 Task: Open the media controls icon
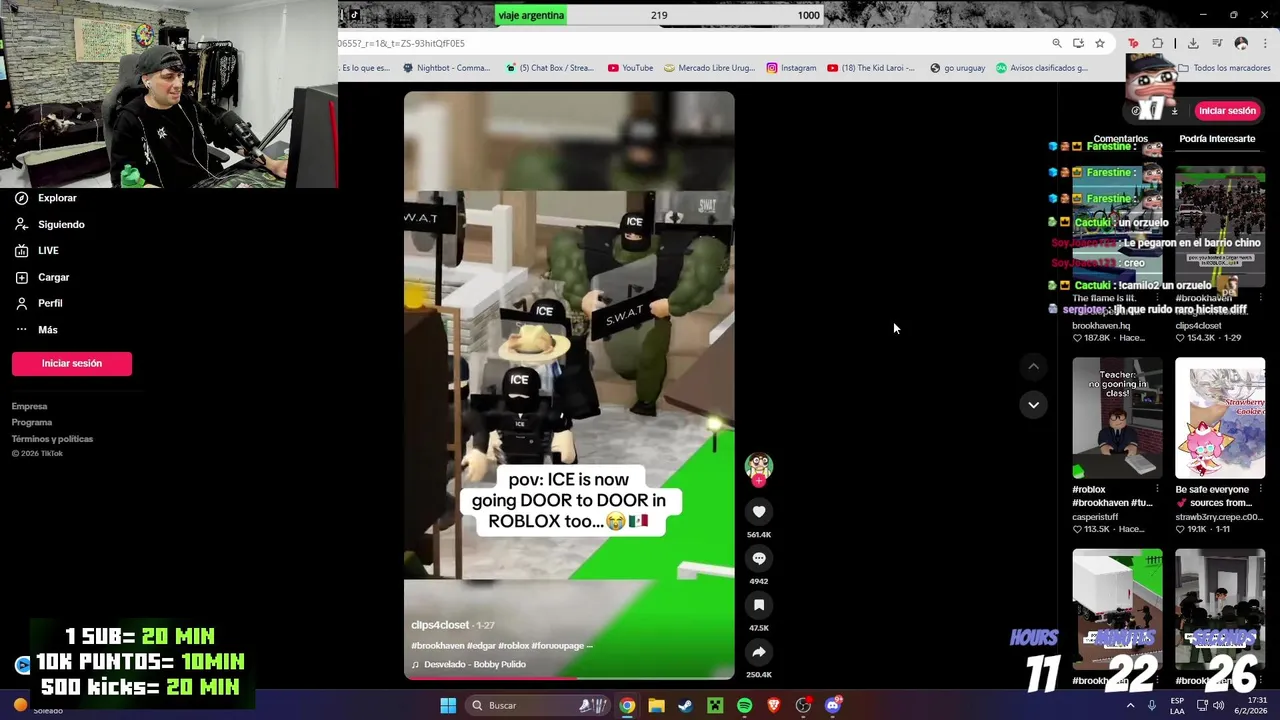point(1217,43)
